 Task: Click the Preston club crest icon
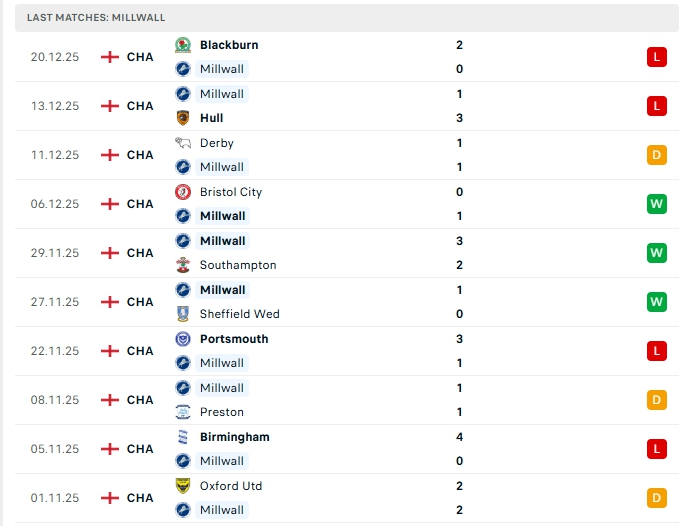pyautogui.click(x=183, y=412)
